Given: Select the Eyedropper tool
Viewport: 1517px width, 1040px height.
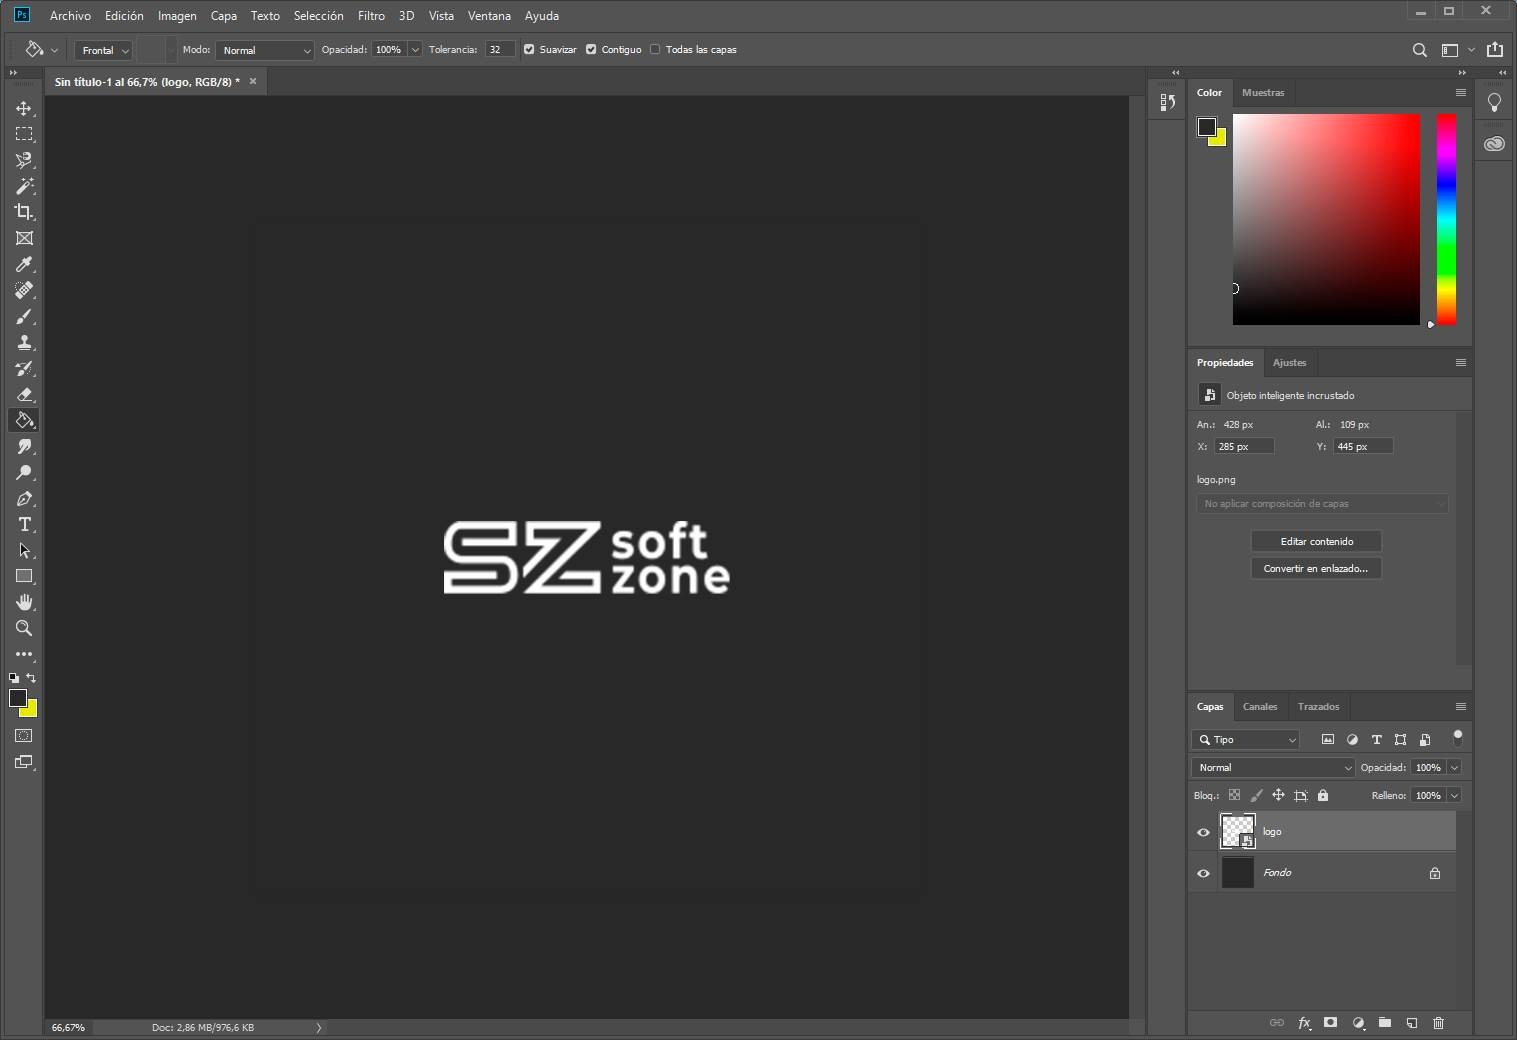Looking at the screenshot, I should [24, 264].
